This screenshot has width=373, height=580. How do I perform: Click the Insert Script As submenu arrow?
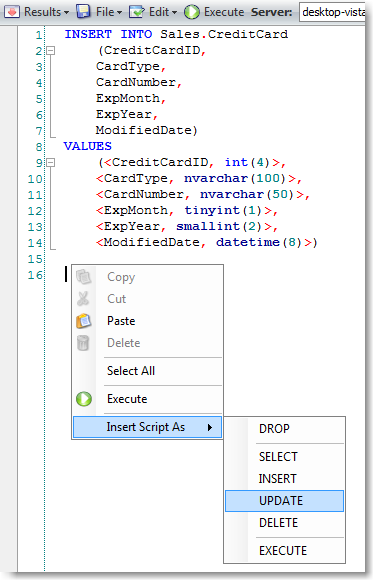210,427
